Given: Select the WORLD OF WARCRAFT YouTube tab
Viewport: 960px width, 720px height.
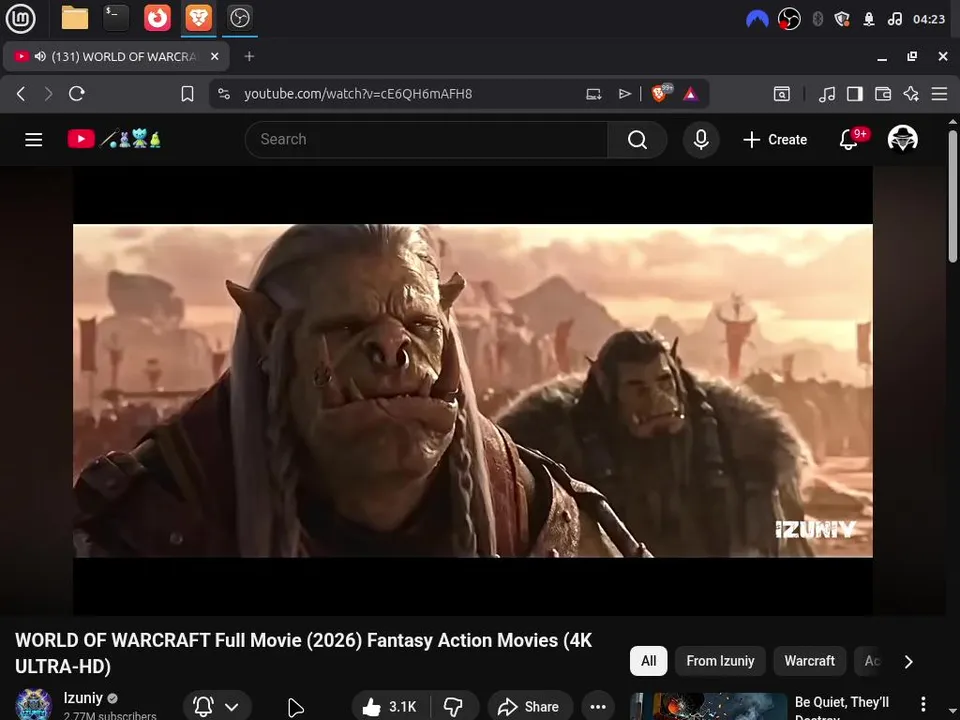Looking at the screenshot, I should click(x=116, y=56).
